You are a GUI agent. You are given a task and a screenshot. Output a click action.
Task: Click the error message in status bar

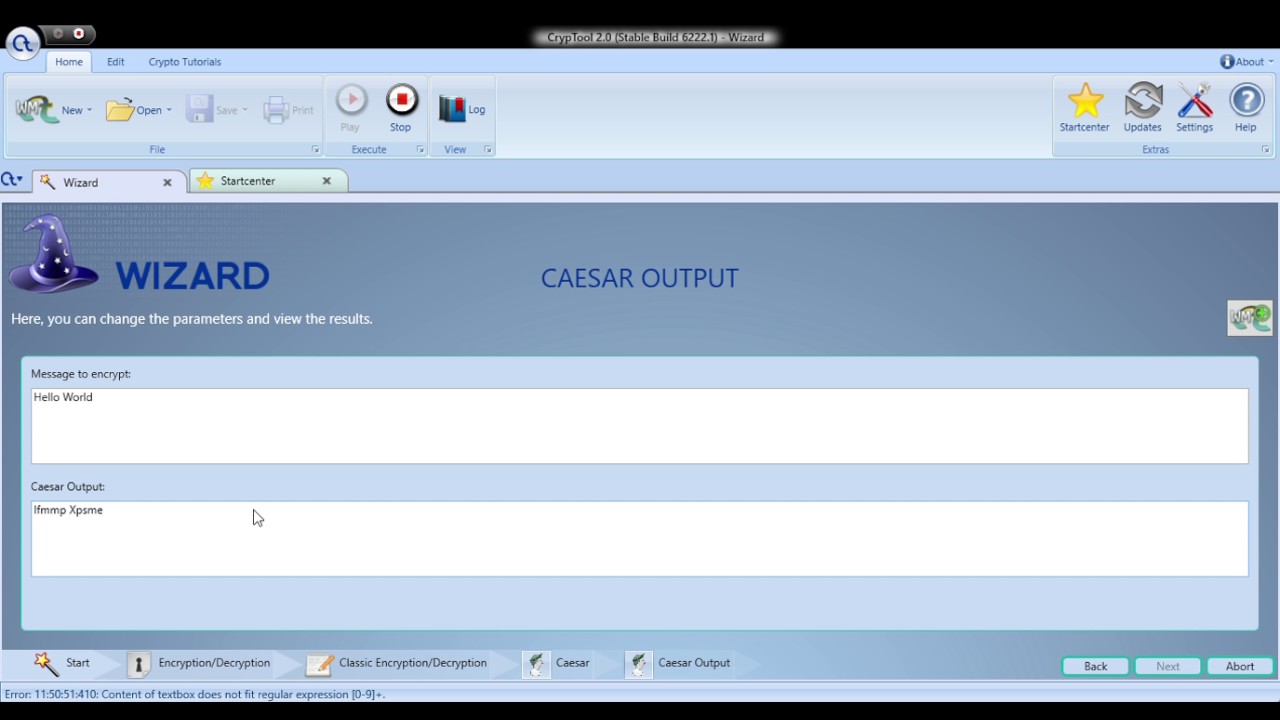tap(194, 694)
